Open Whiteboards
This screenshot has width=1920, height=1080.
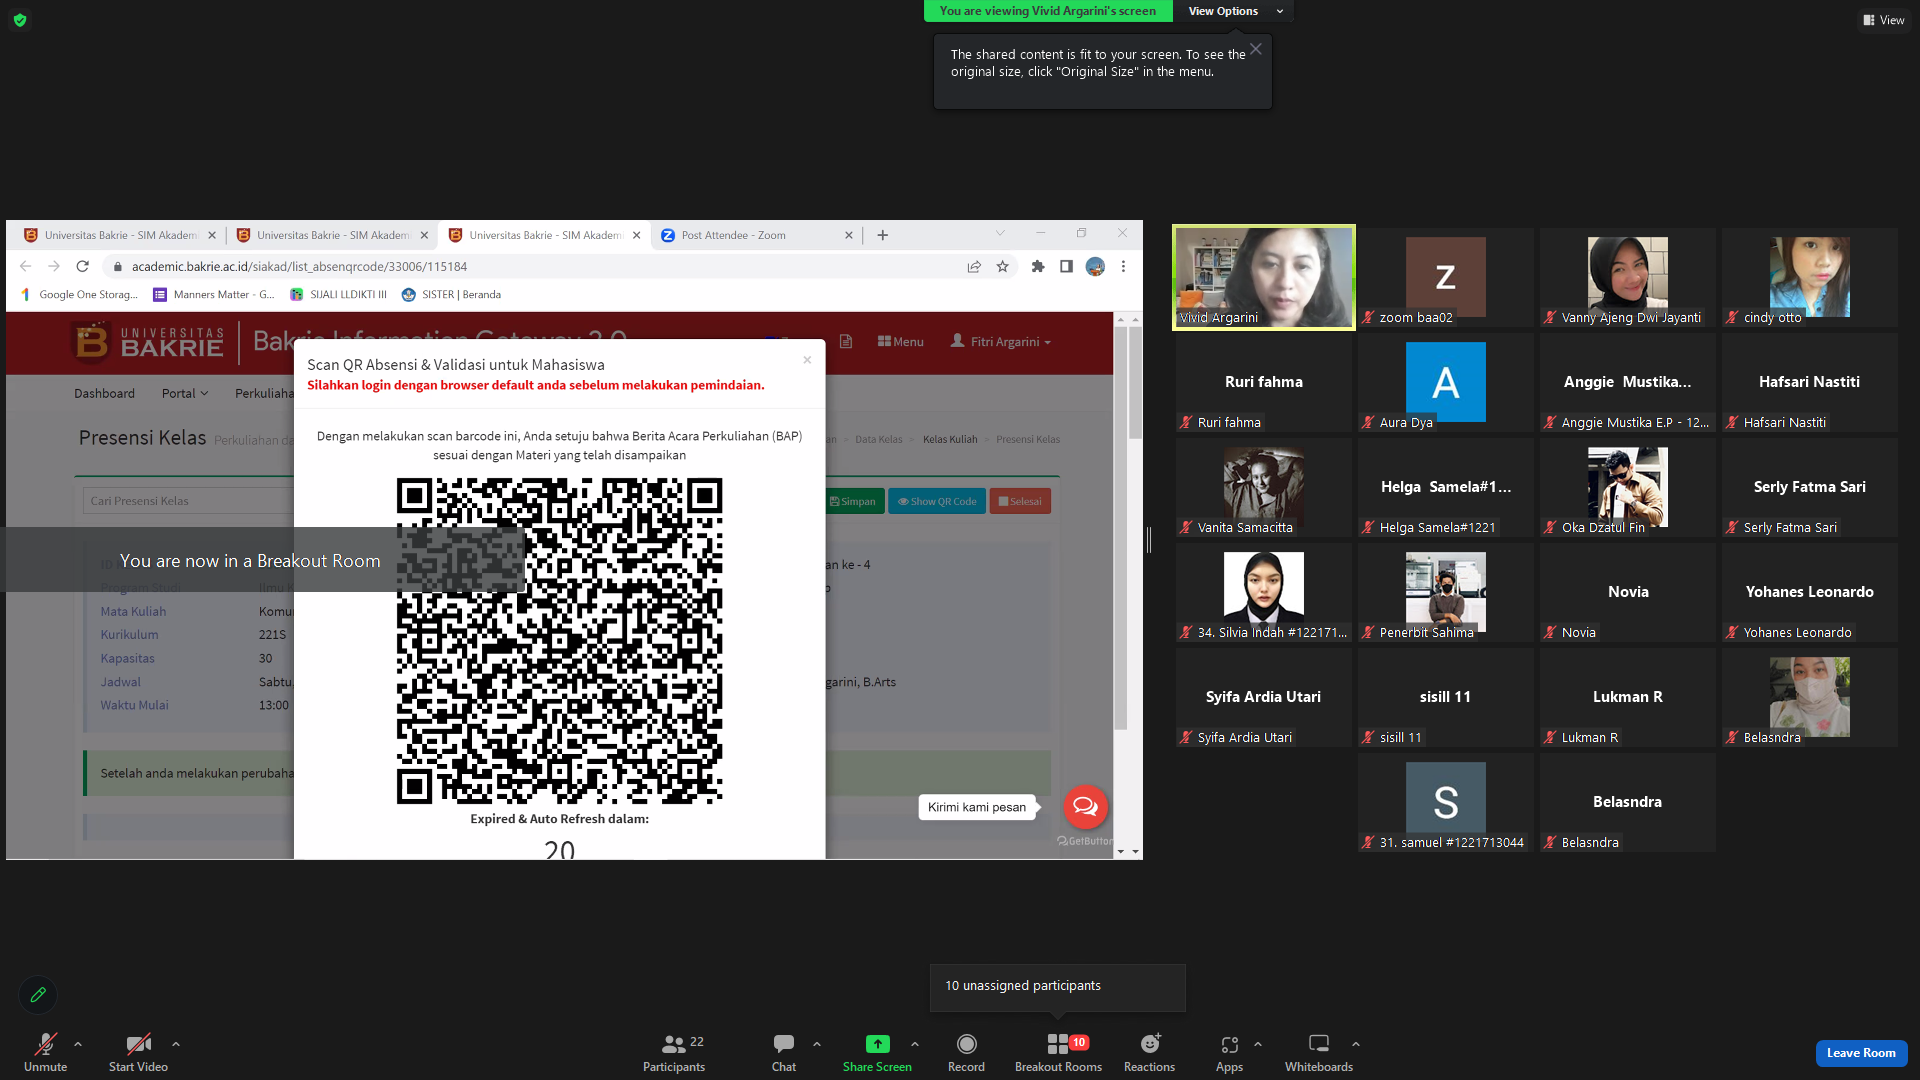click(x=1319, y=1053)
